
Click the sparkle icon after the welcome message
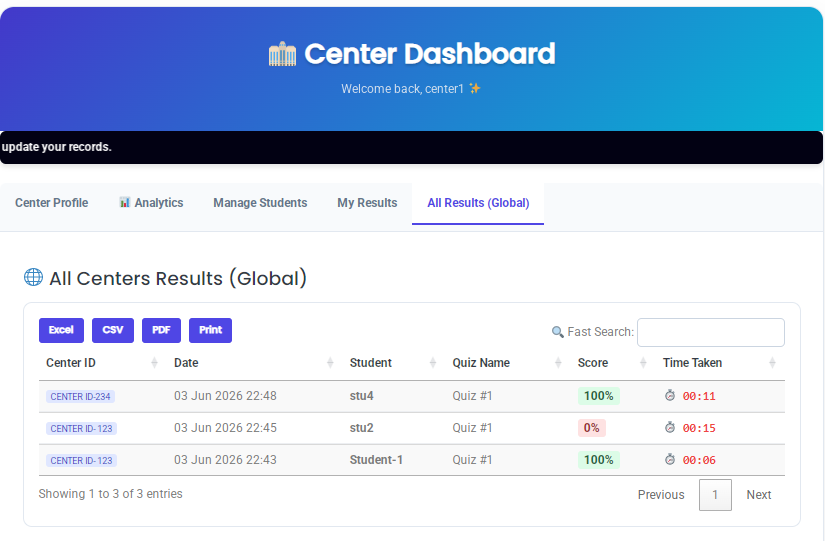(475, 88)
